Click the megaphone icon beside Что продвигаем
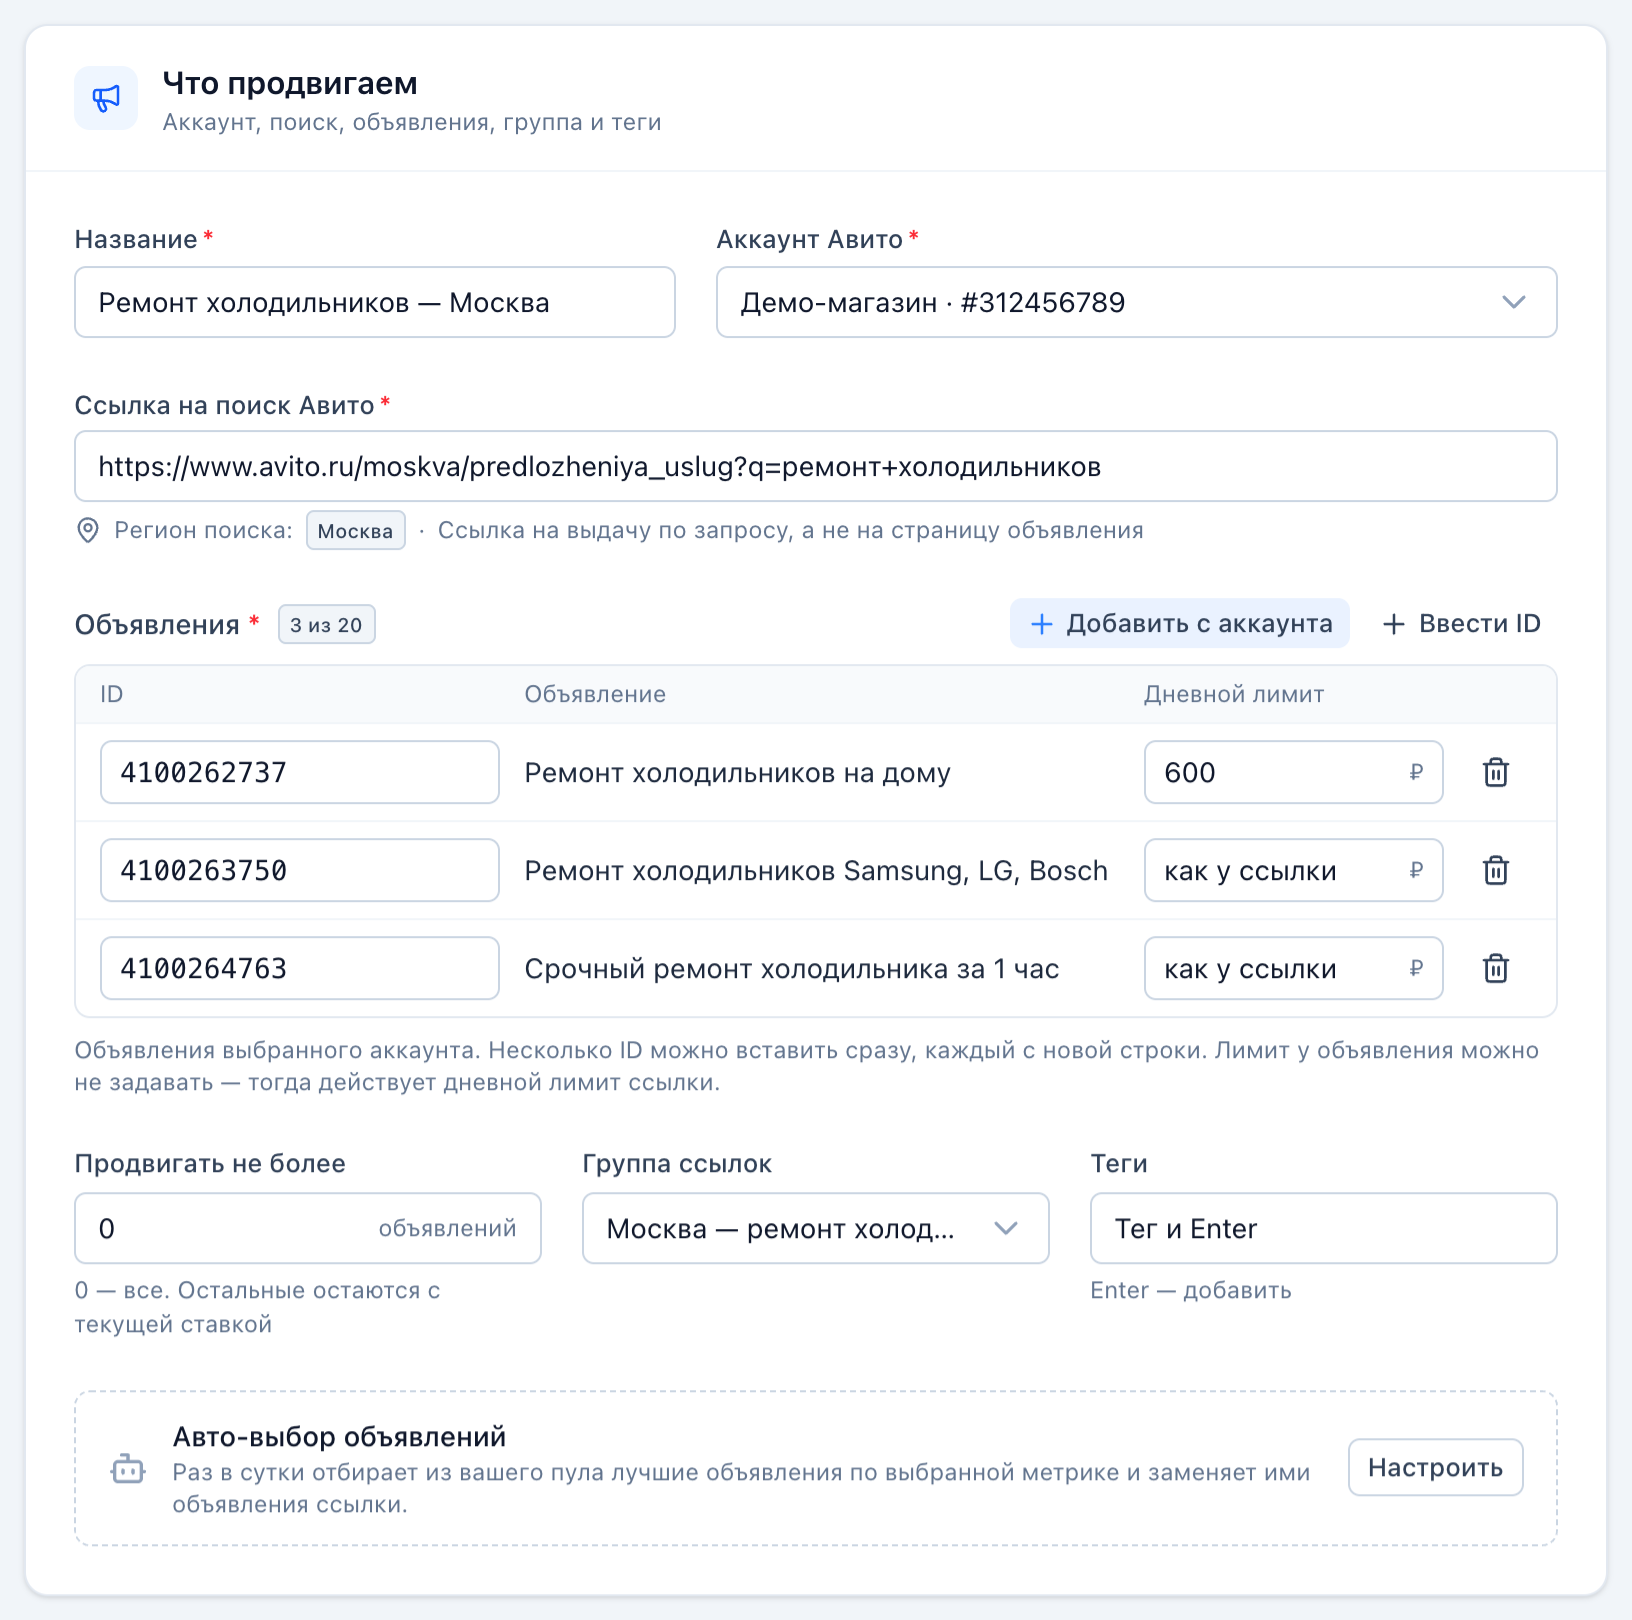1632x1620 pixels. click(106, 98)
